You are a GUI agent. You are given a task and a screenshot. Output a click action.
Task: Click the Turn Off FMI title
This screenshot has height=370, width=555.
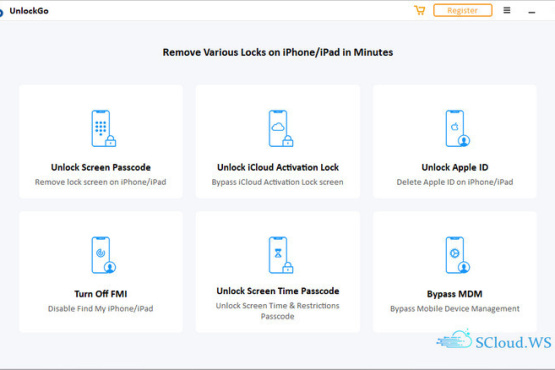101,294
